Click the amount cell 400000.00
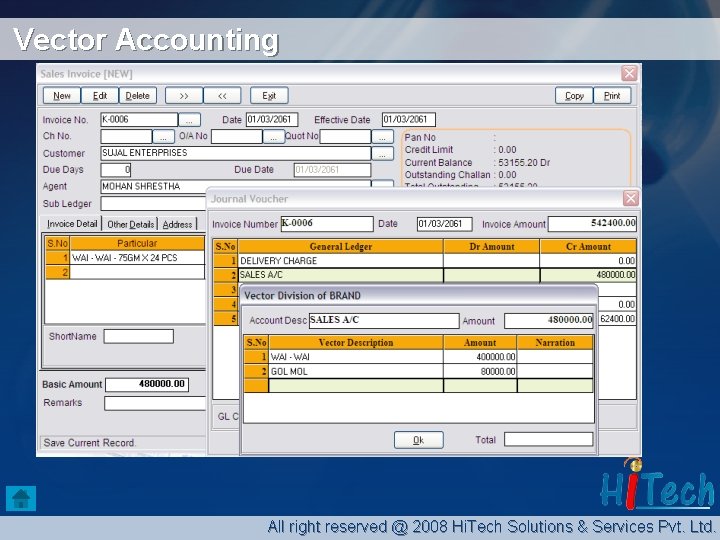720x540 pixels. (x=480, y=357)
